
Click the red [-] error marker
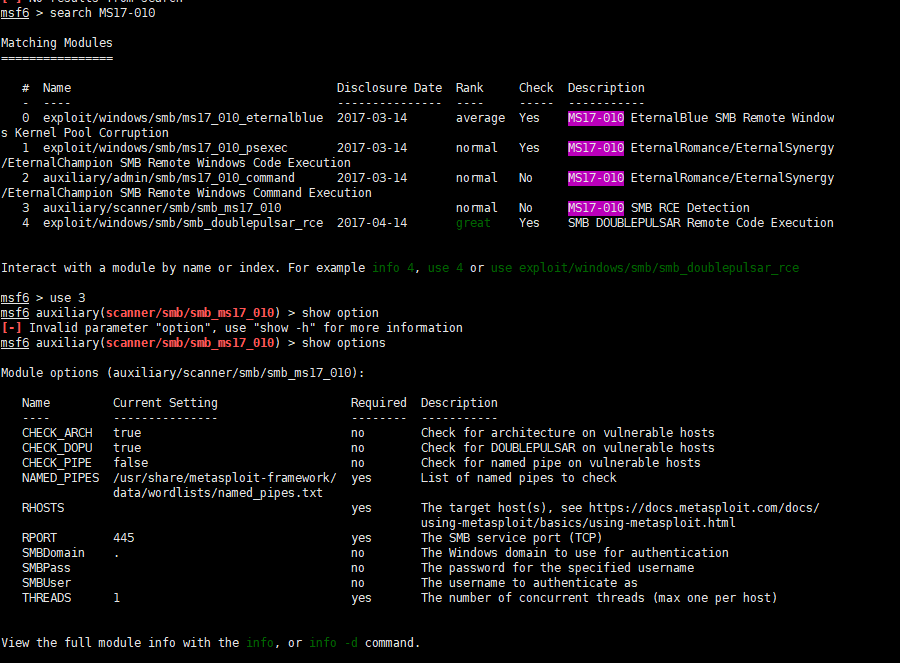point(11,328)
